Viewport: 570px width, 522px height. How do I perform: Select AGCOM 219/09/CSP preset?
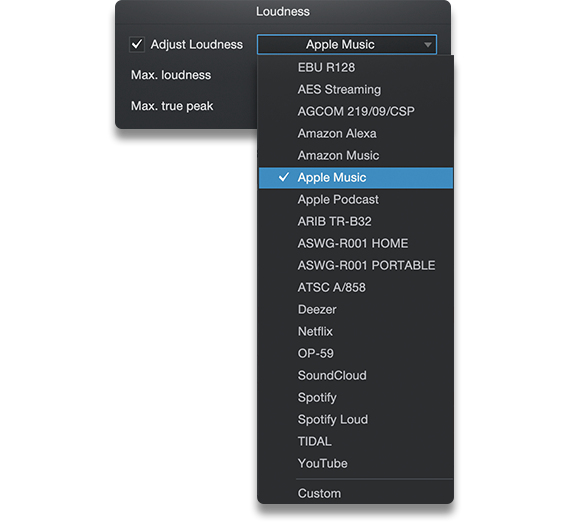click(x=356, y=111)
